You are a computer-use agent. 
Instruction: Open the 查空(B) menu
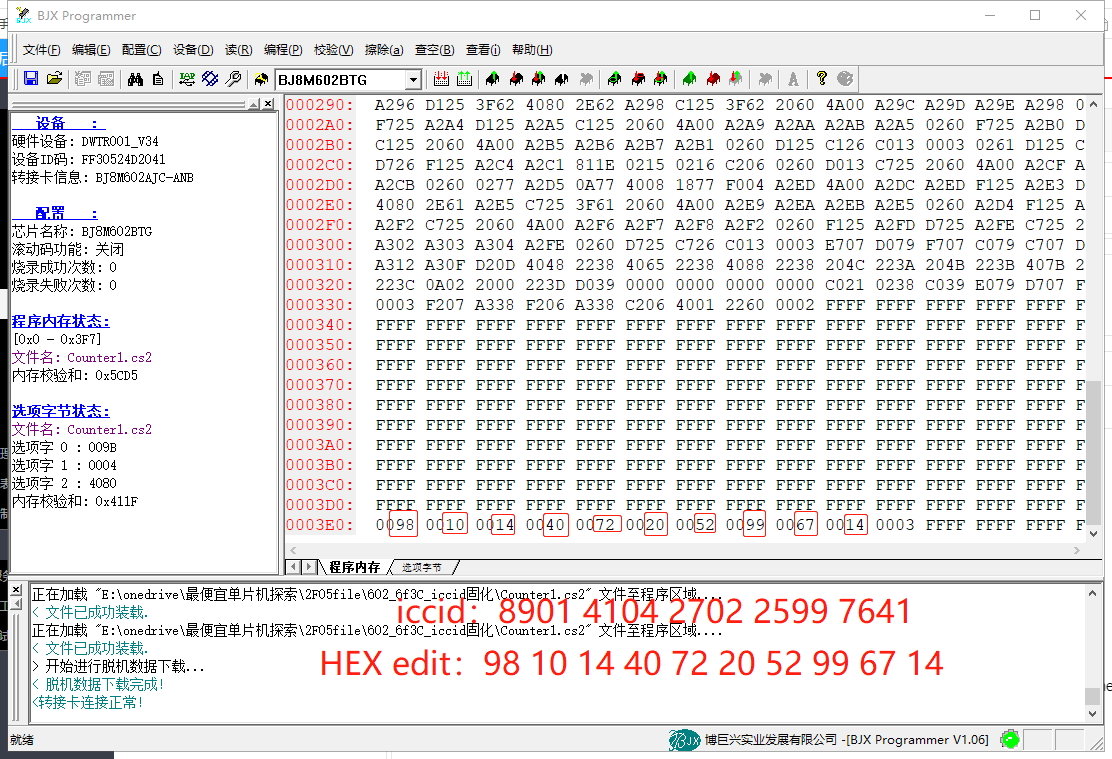pyautogui.click(x=434, y=50)
